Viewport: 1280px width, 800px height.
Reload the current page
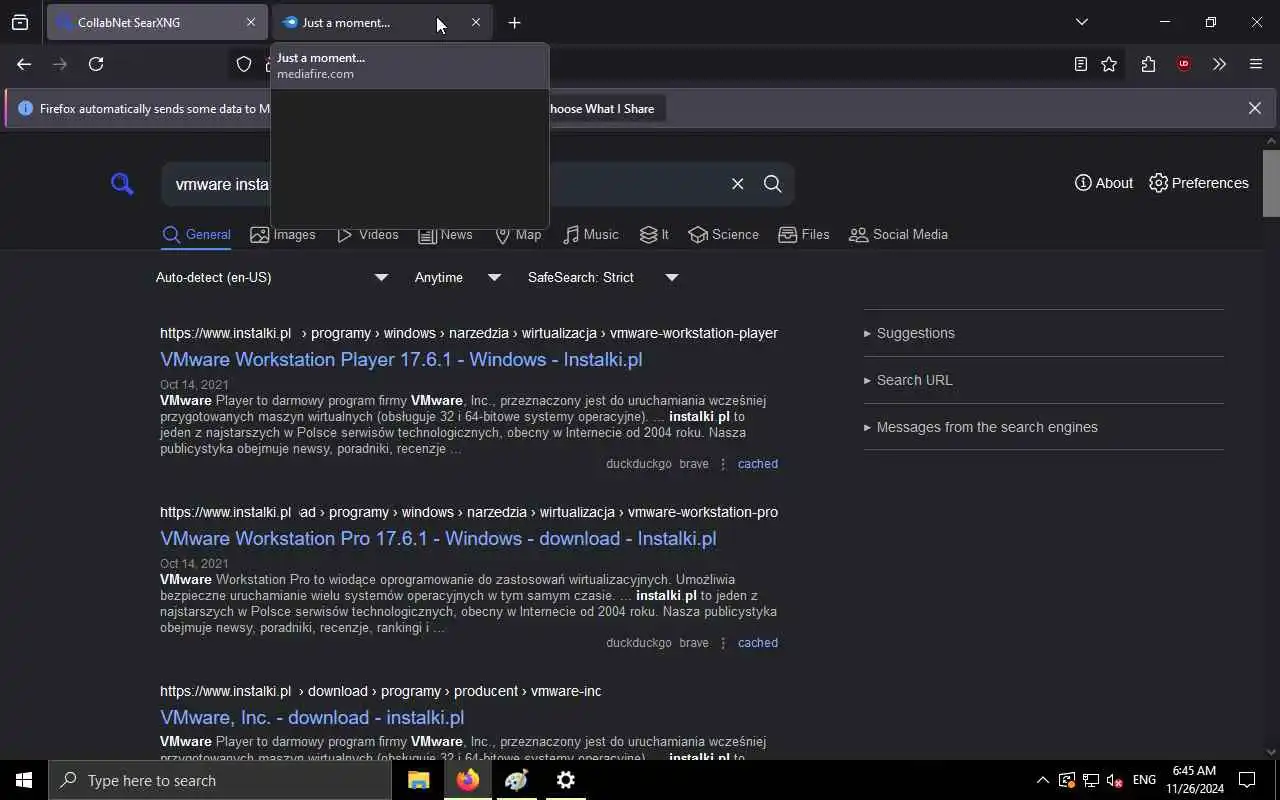96,64
